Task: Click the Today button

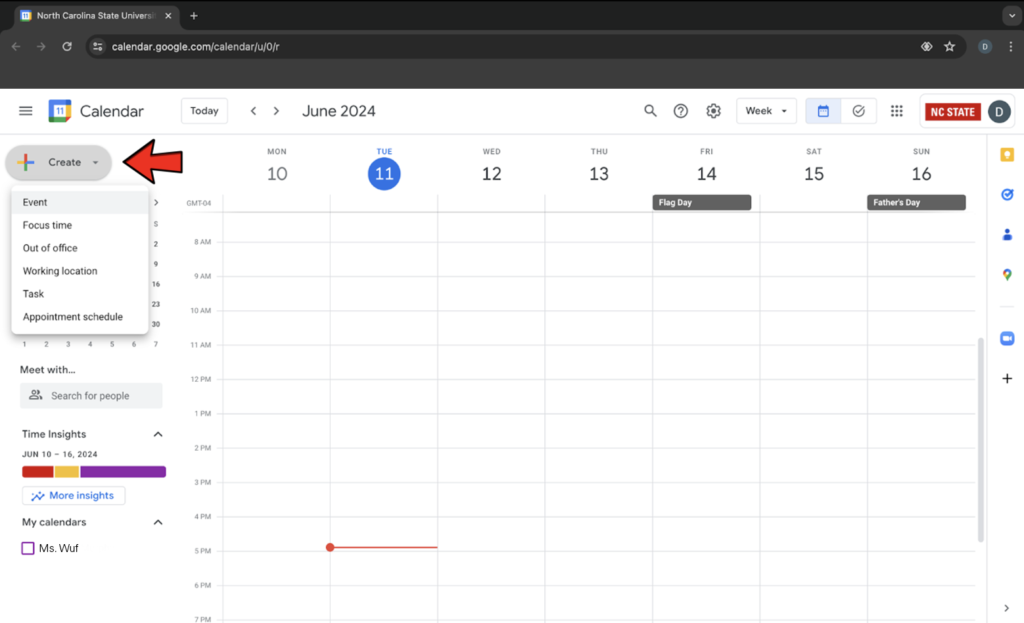Action: click(x=204, y=111)
